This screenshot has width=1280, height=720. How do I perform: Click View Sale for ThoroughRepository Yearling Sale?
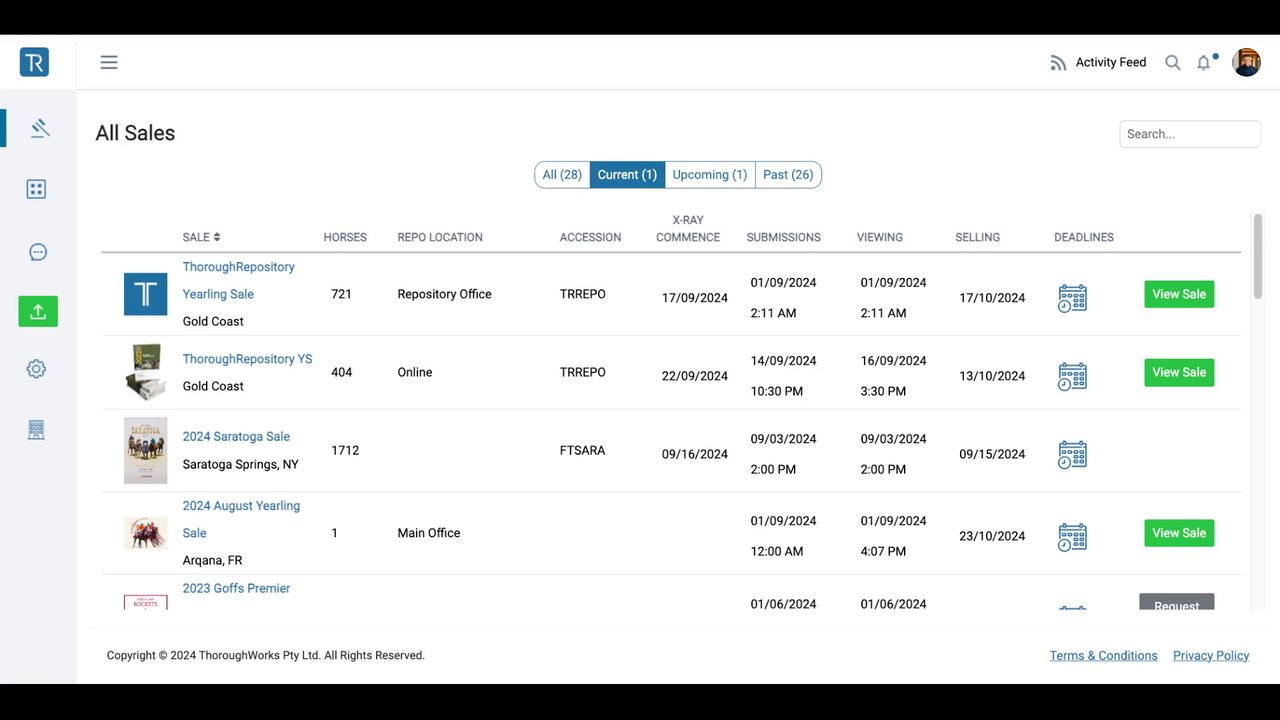pyautogui.click(x=1179, y=294)
